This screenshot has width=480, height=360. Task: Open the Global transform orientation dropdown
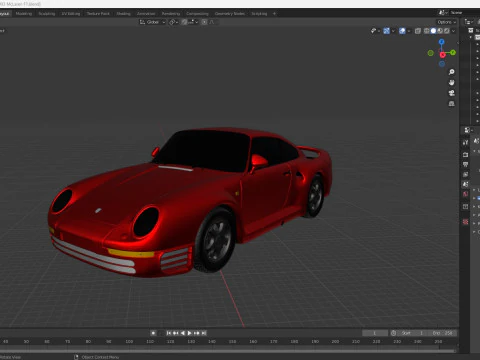click(152, 22)
